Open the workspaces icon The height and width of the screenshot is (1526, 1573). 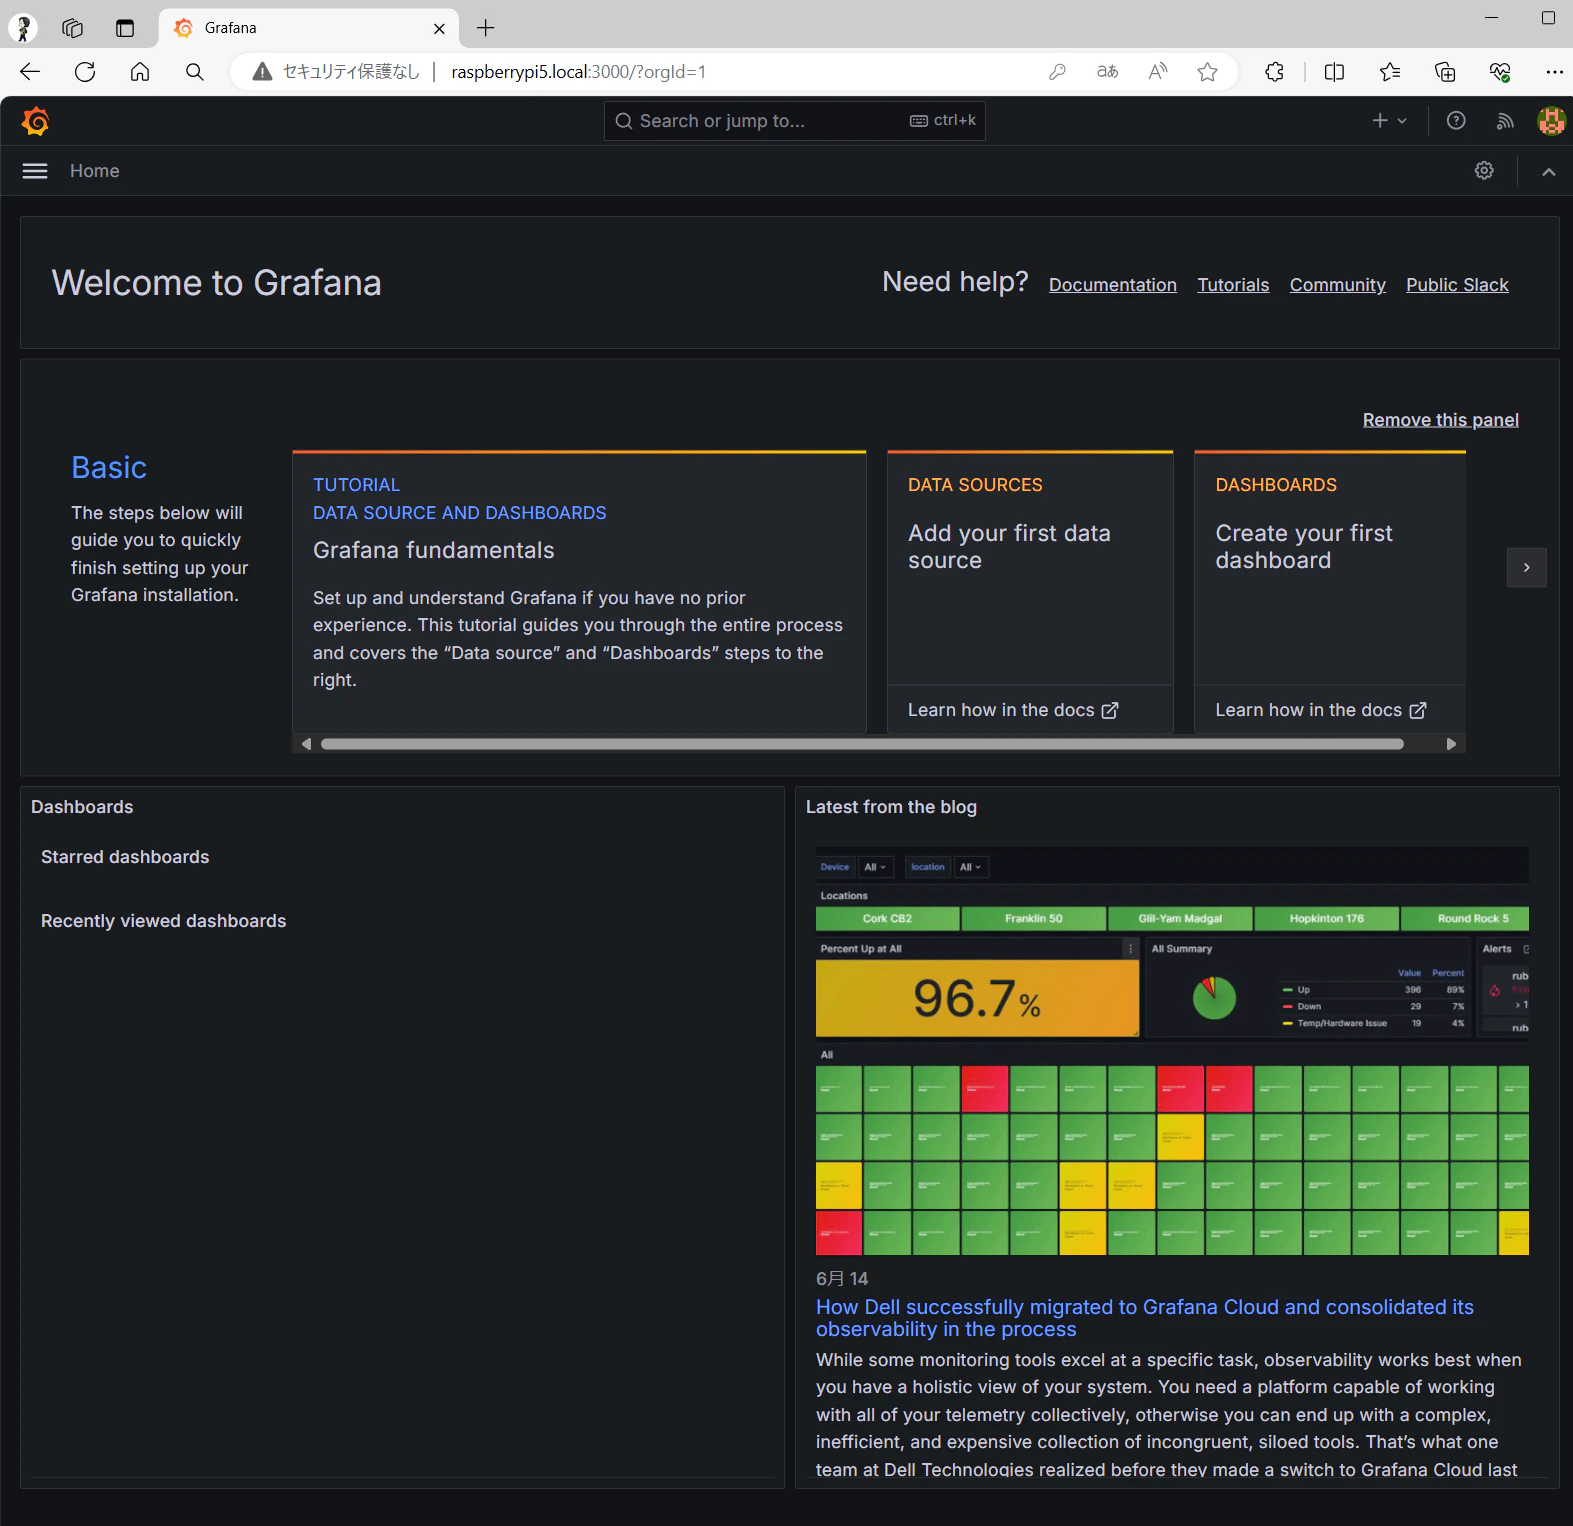click(72, 28)
